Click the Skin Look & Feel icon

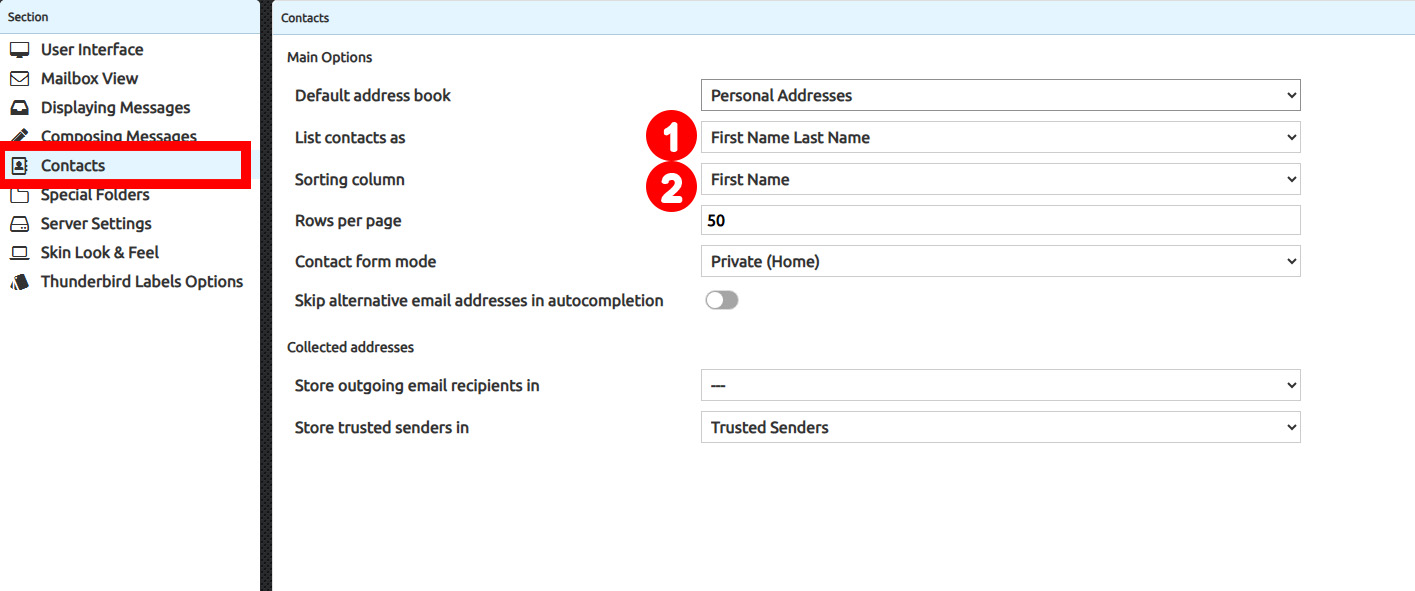click(x=19, y=253)
